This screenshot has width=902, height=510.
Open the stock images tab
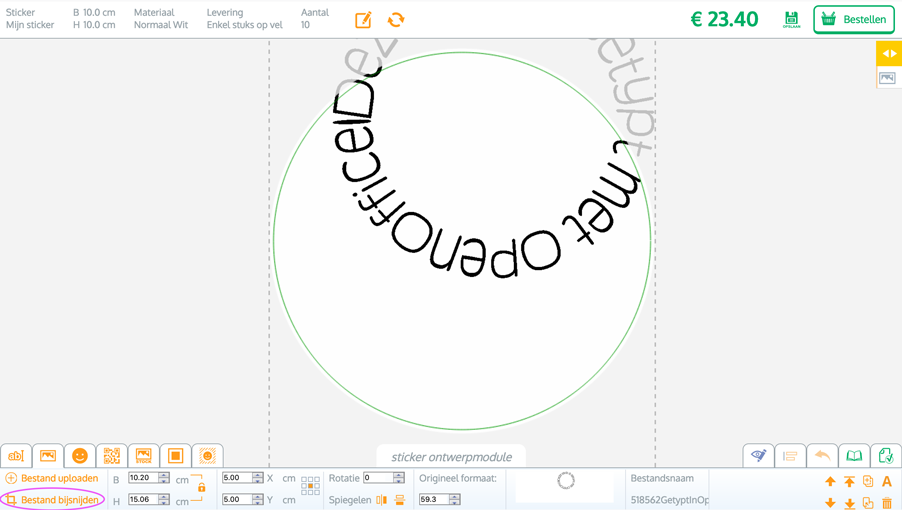[x=143, y=456]
